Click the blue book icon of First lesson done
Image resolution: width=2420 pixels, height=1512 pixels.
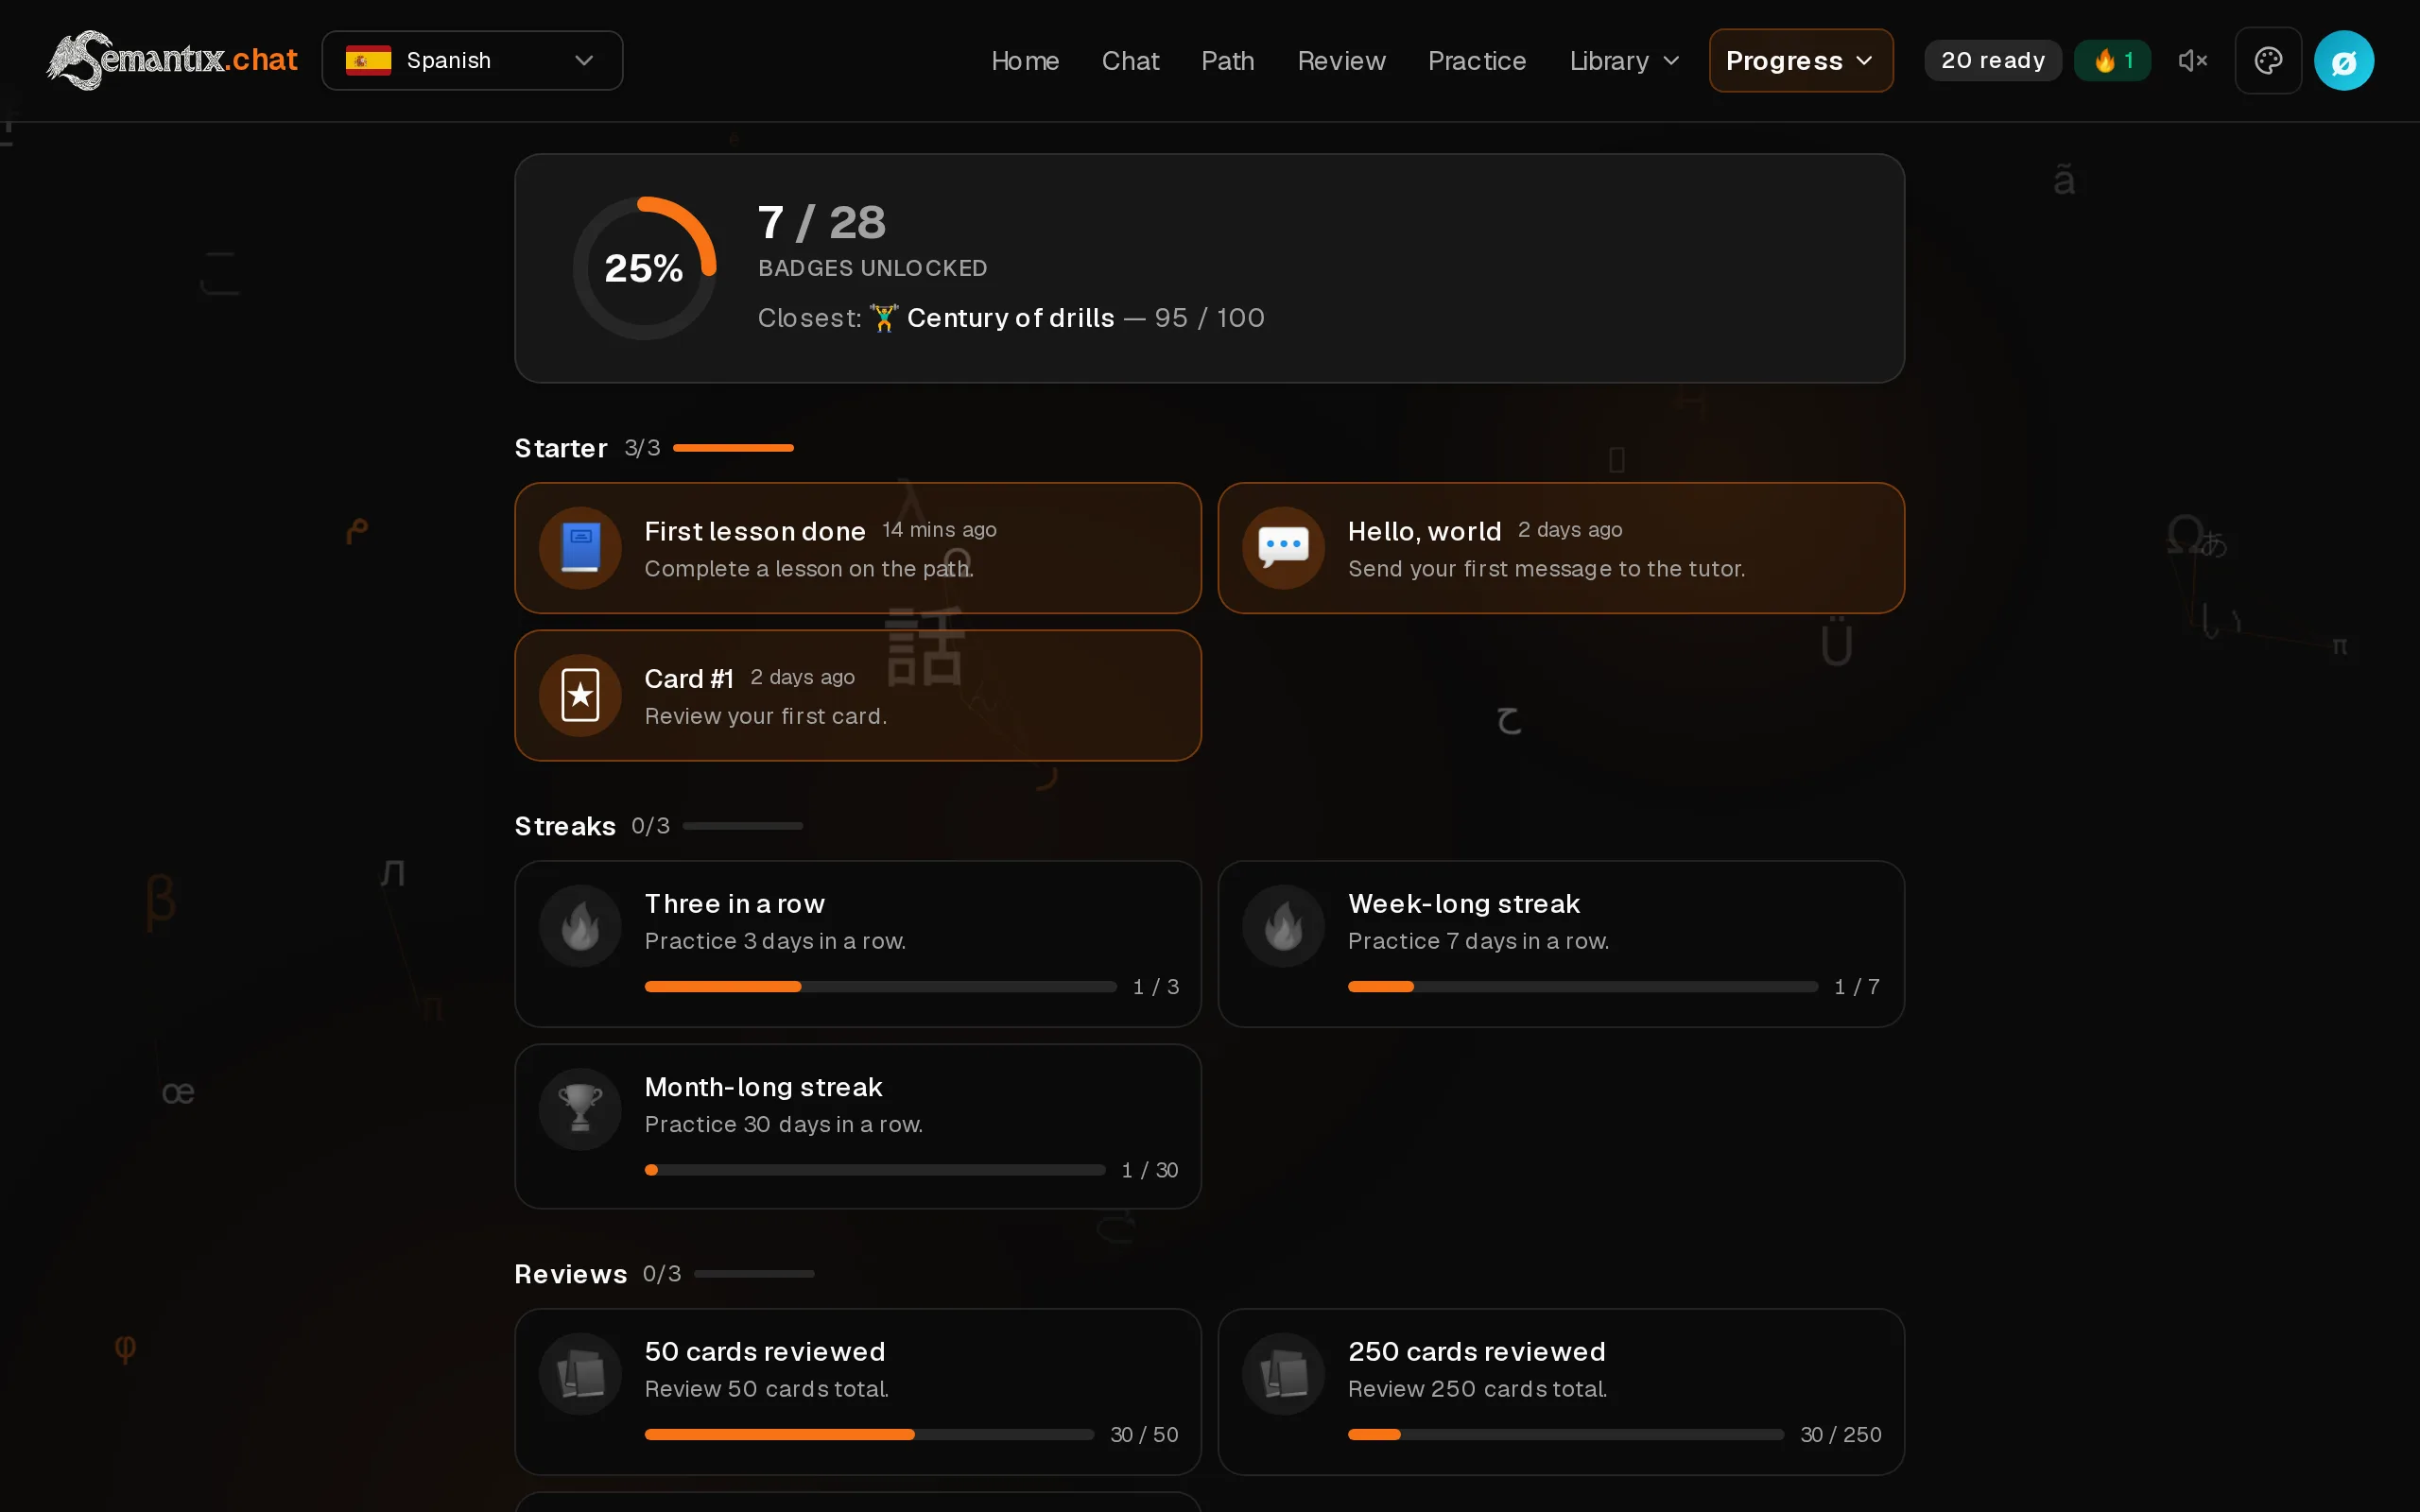click(x=580, y=547)
